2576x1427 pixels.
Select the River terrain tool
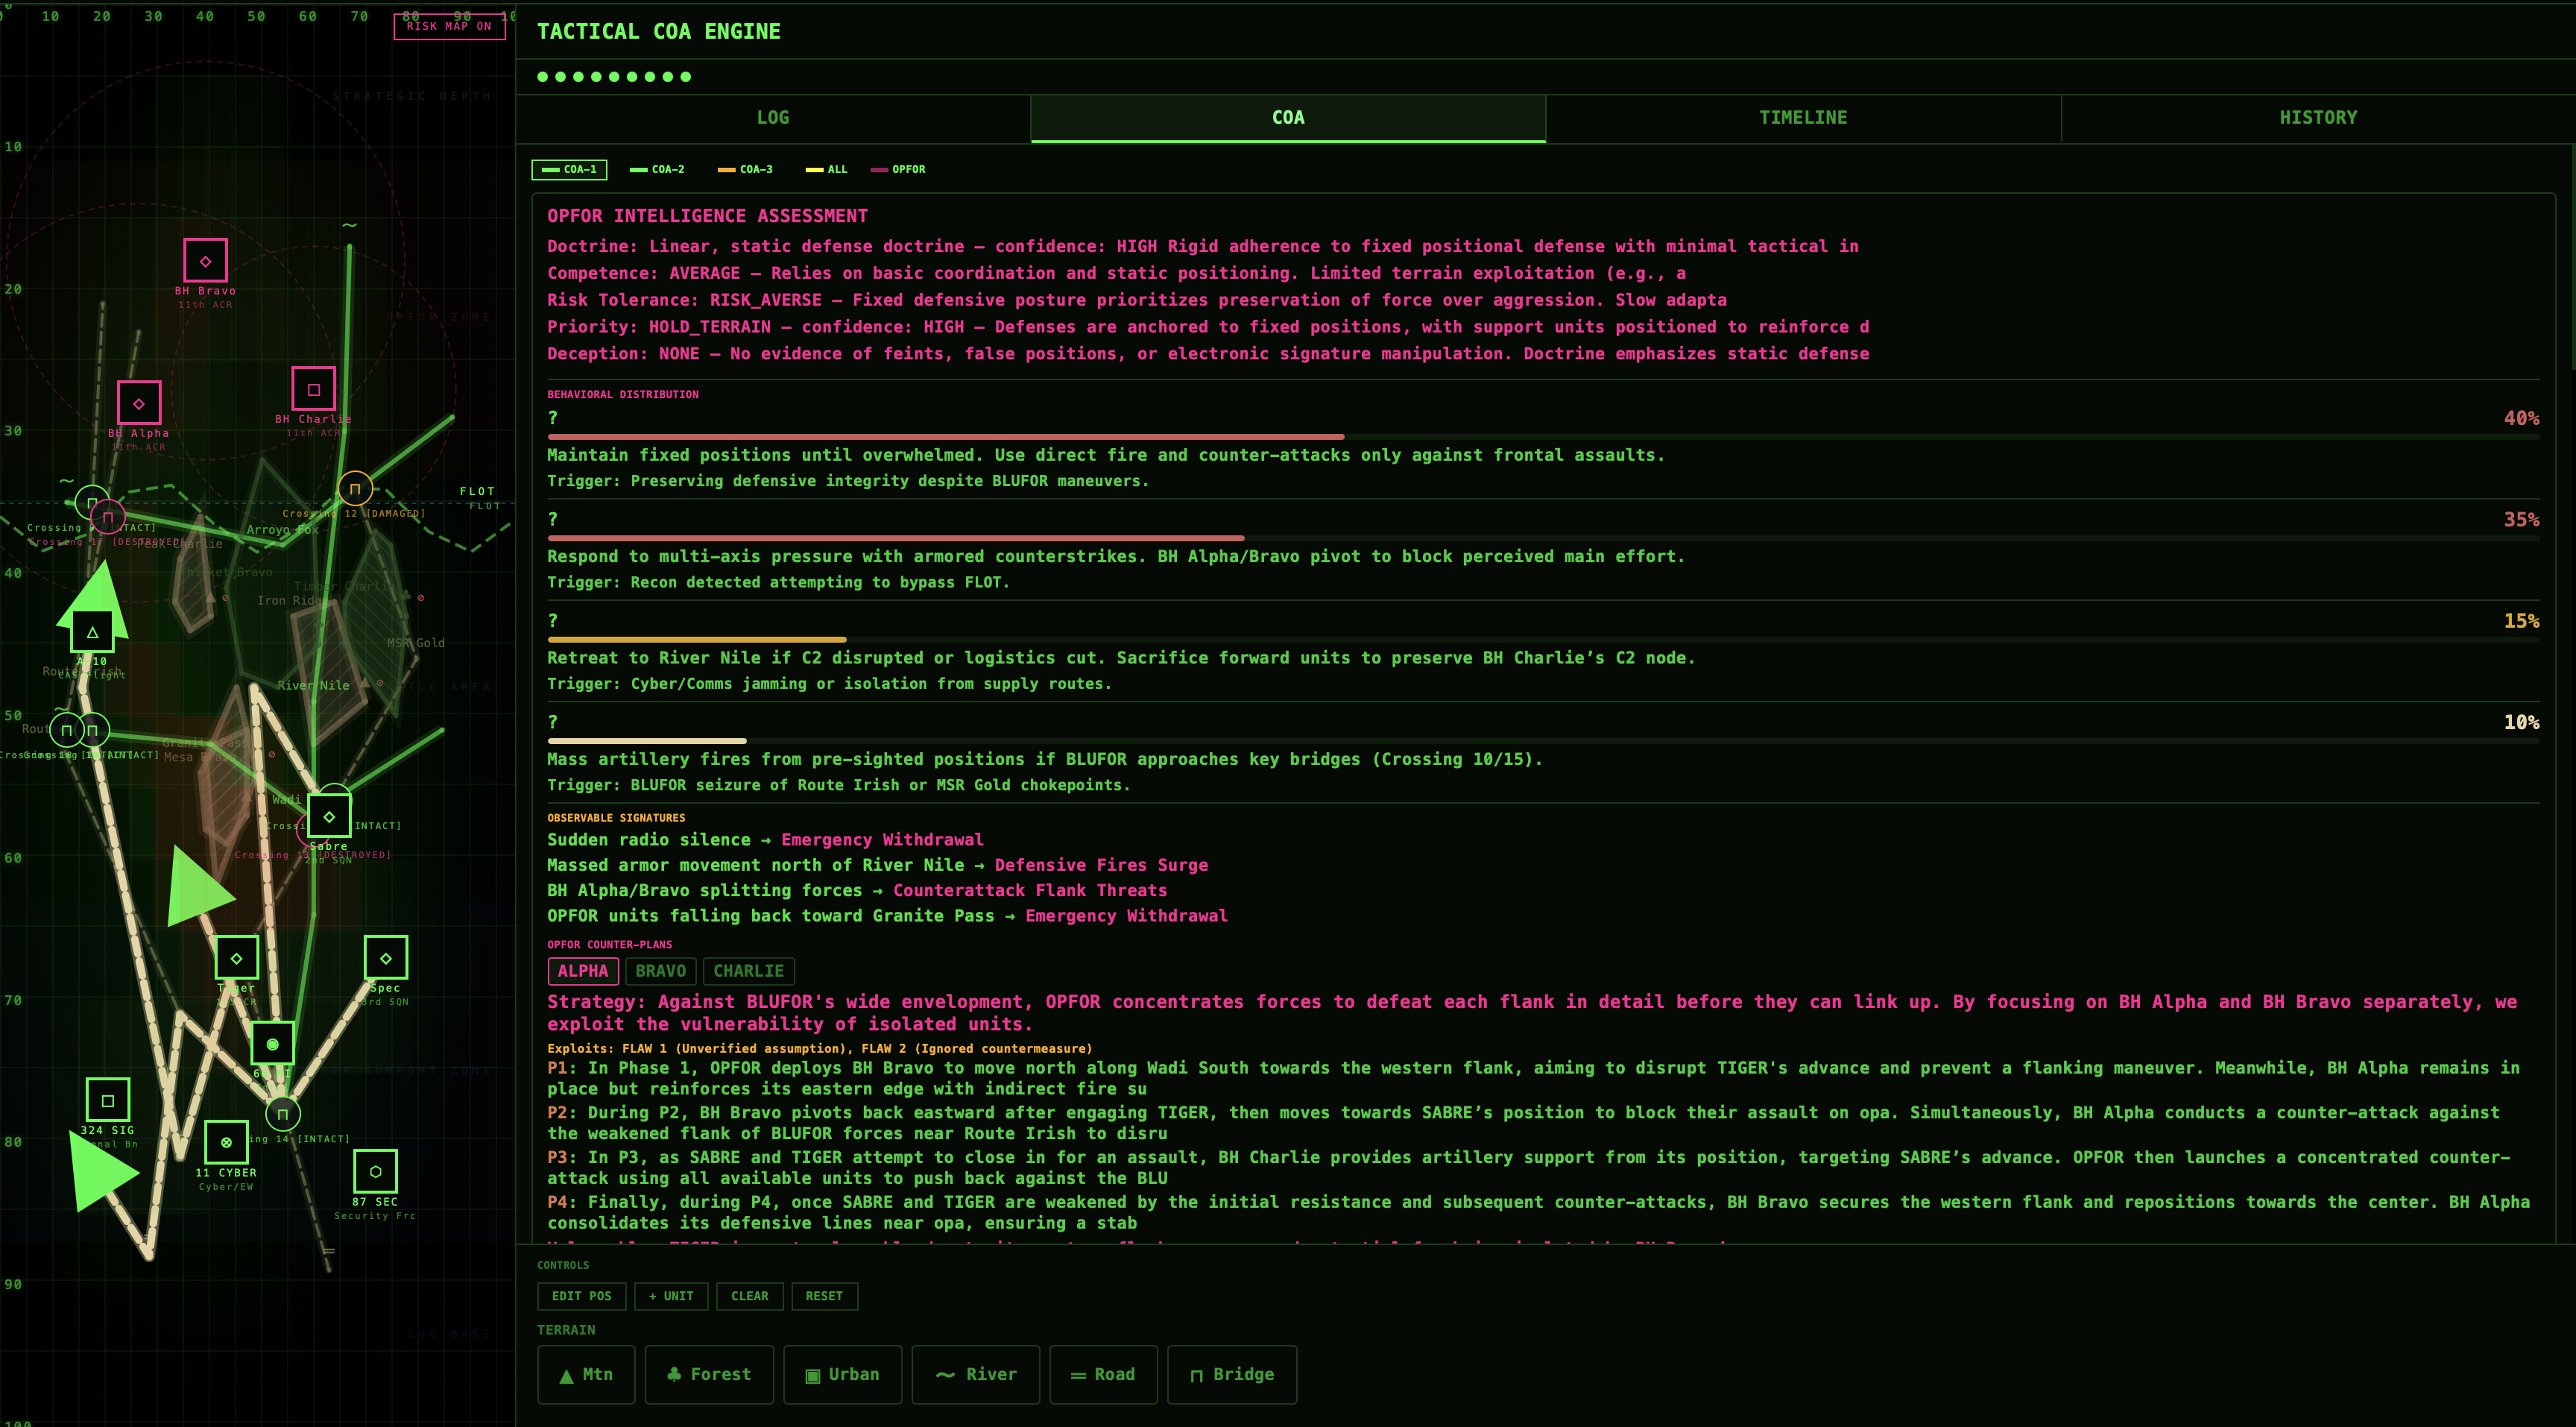pyautogui.click(x=975, y=1374)
